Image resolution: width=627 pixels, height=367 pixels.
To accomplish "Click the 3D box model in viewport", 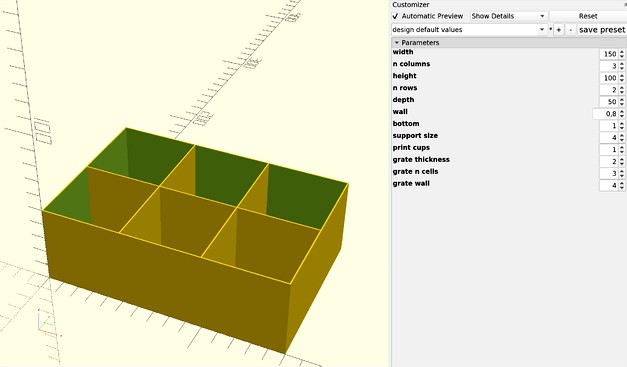I will pos(195,240).
